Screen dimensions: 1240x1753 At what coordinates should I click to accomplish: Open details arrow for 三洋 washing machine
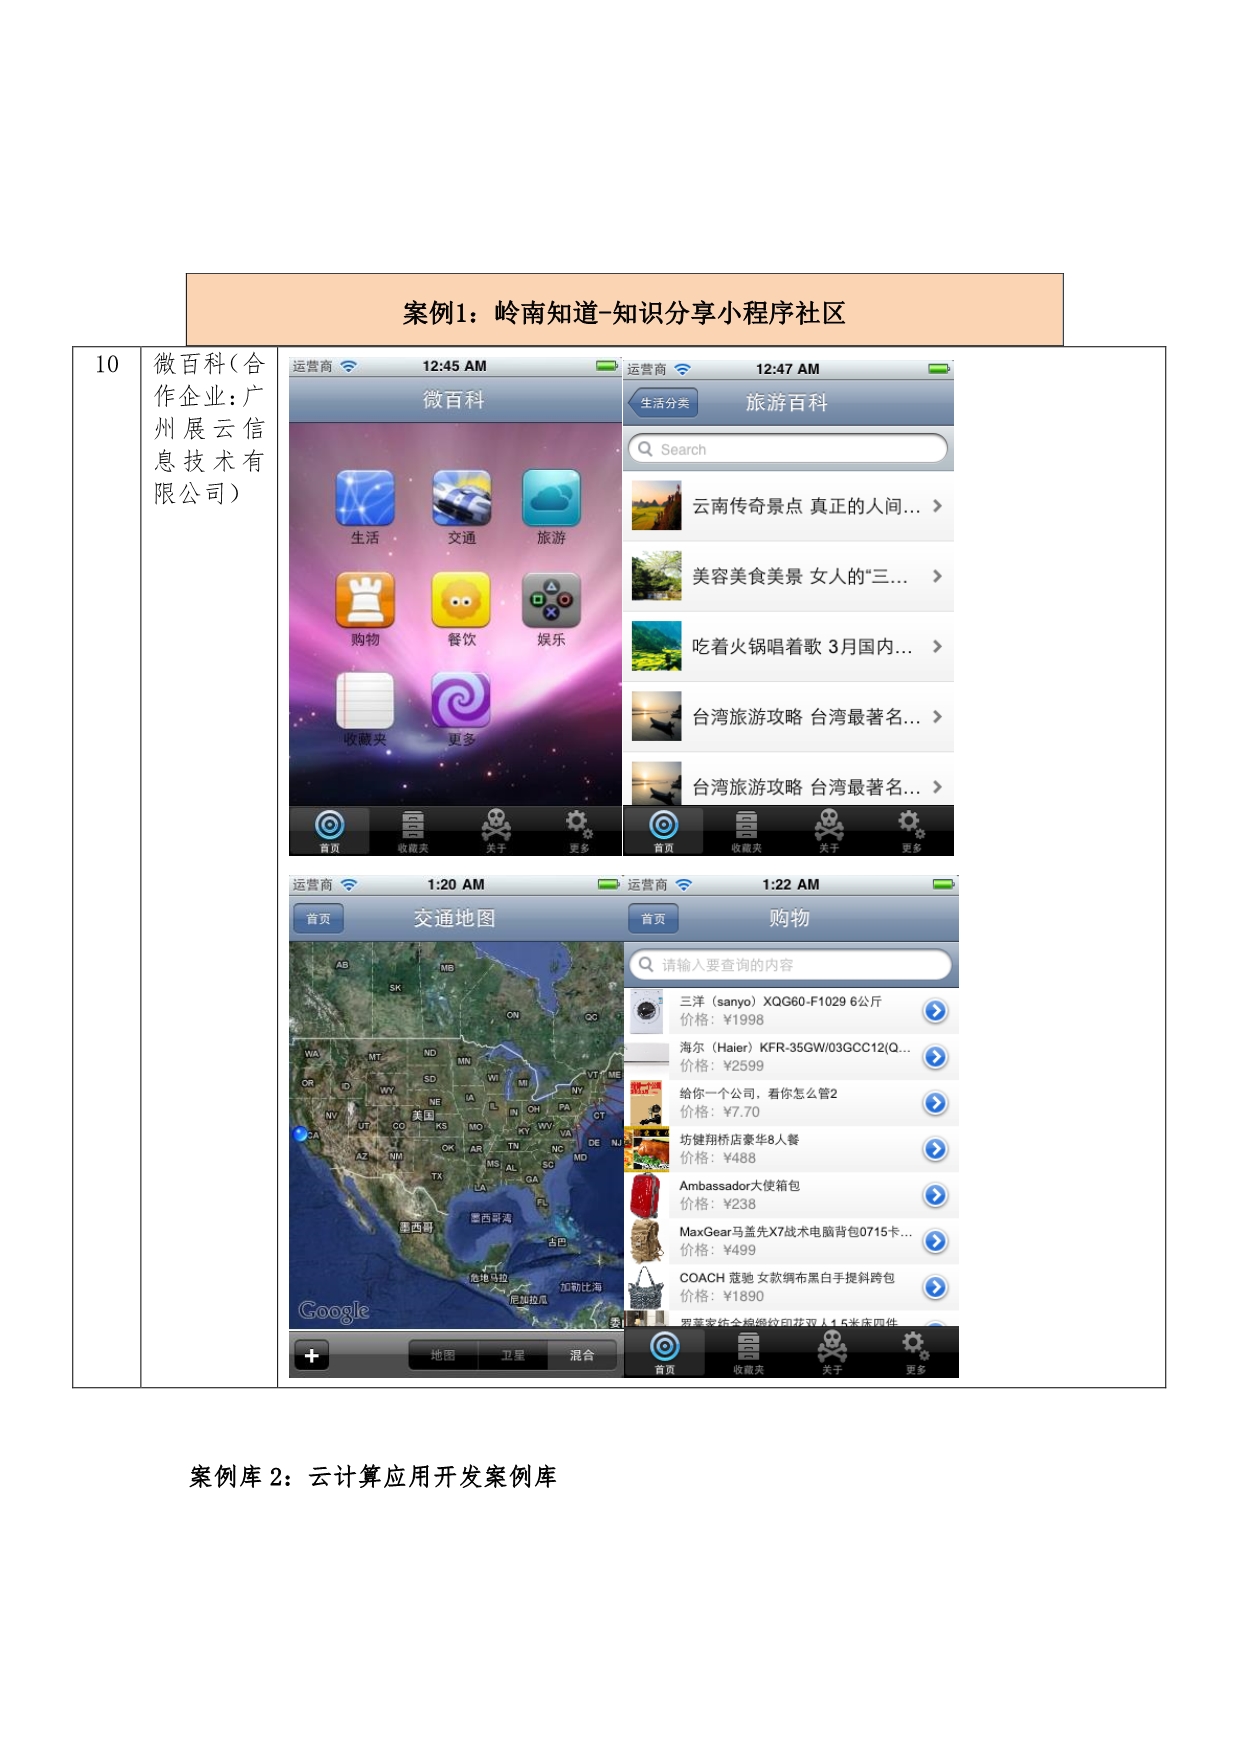(x=935, y=1011)
